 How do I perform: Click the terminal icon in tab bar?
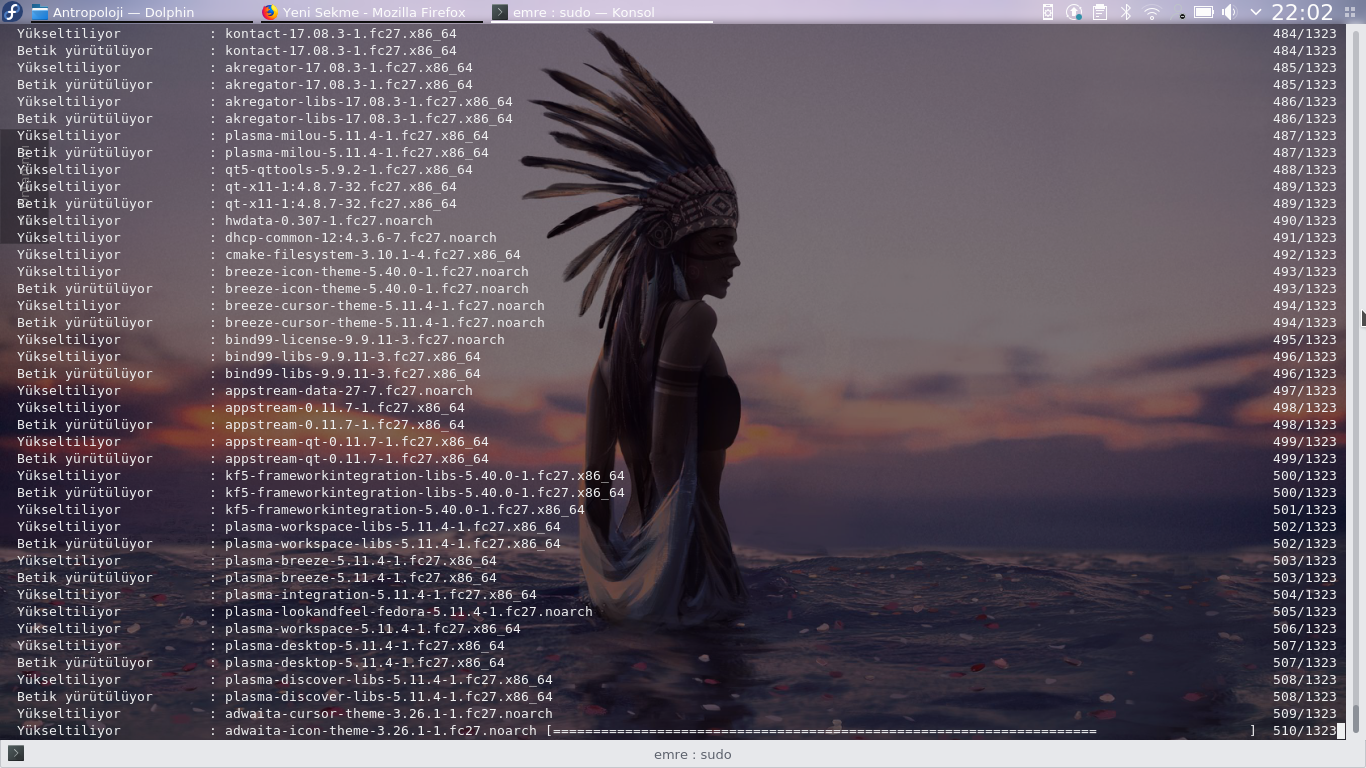click(15, 753)
